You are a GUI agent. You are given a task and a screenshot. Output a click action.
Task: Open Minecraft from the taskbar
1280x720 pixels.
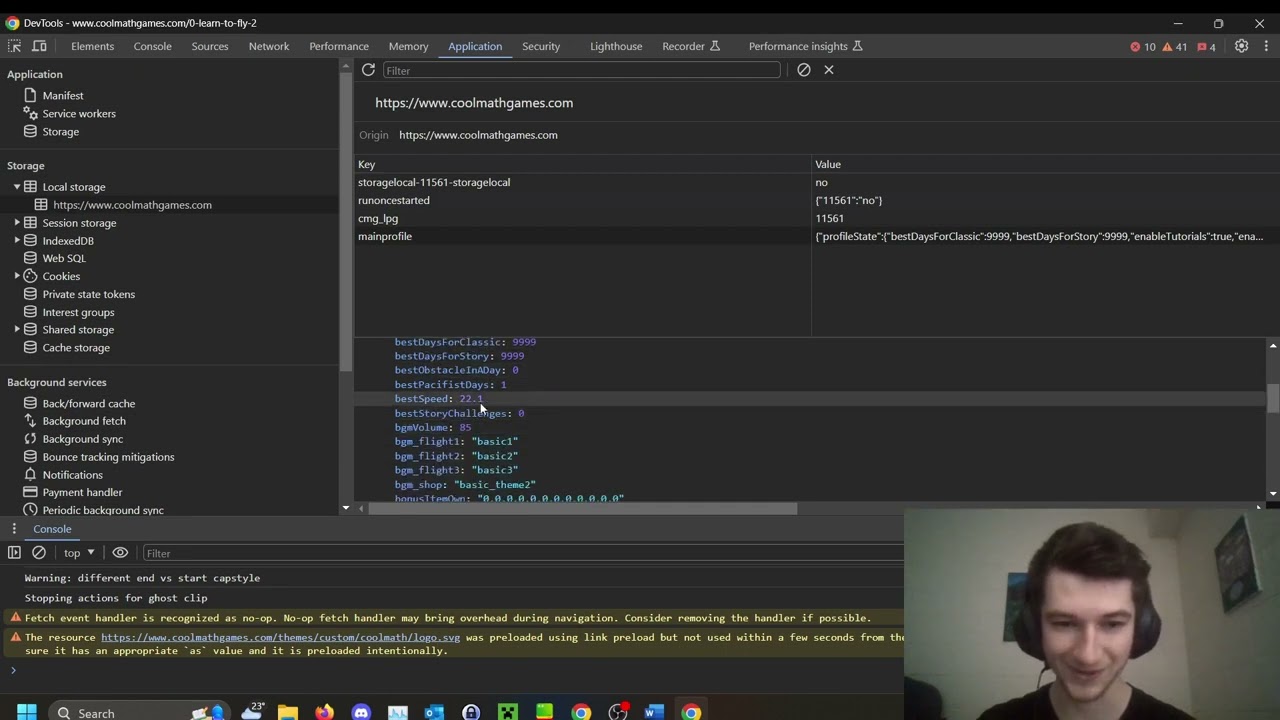click(x=508, y=713)
